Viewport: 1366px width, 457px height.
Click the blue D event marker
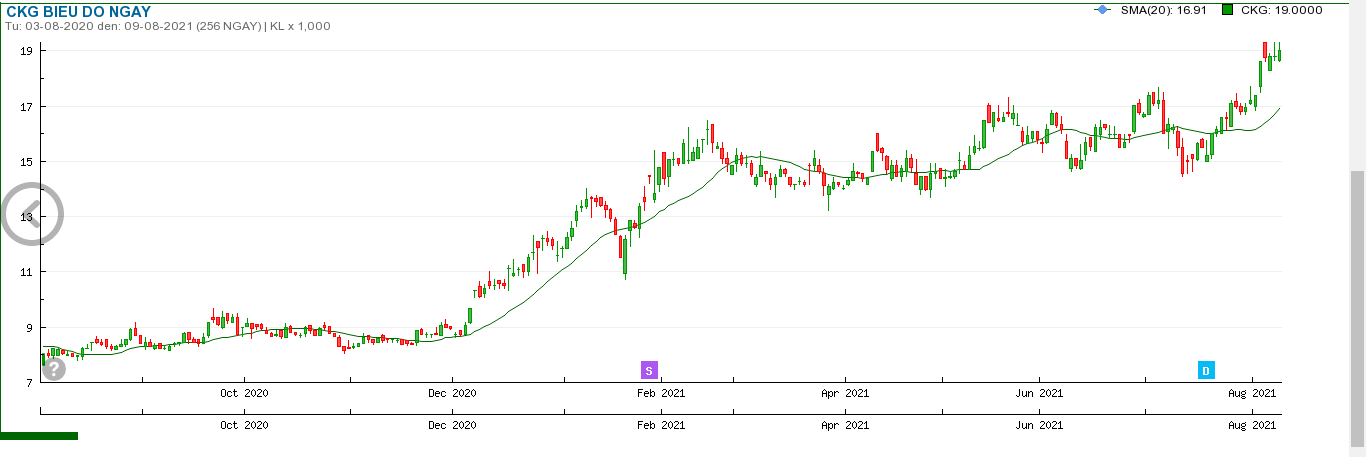pyautogui.click(x=1206, y=371)
